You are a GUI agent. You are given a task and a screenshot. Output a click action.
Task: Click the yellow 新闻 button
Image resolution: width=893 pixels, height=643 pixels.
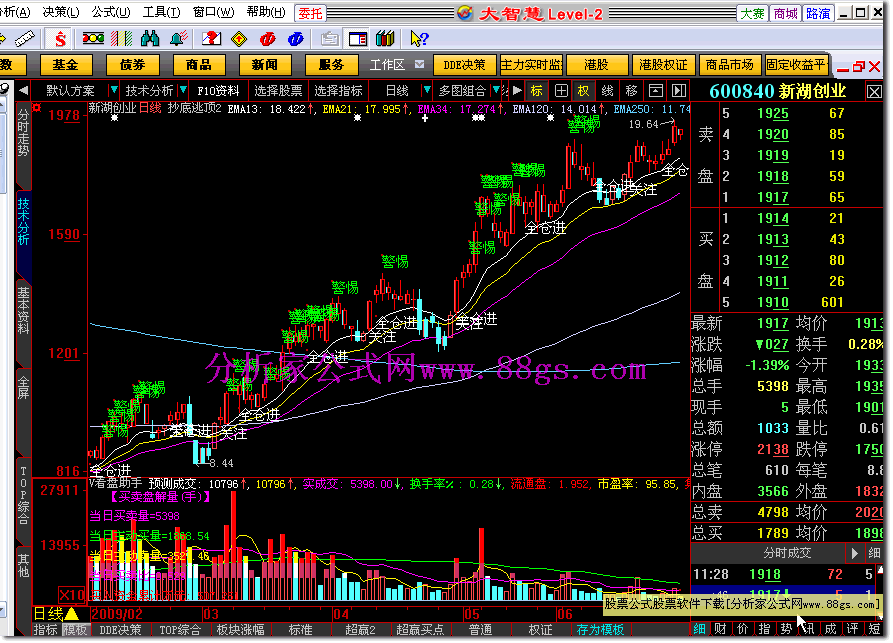point(265,65)
